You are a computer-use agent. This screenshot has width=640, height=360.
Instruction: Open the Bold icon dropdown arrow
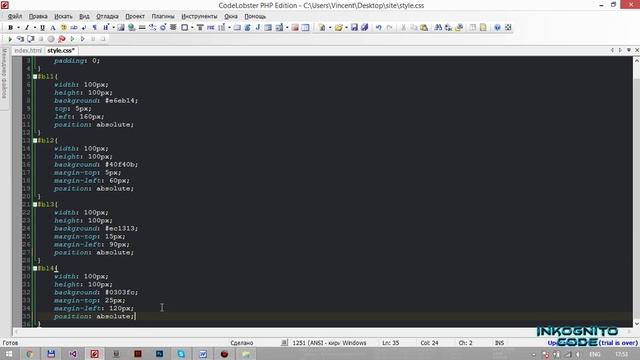pyautogui.click(x=18, y=28)
